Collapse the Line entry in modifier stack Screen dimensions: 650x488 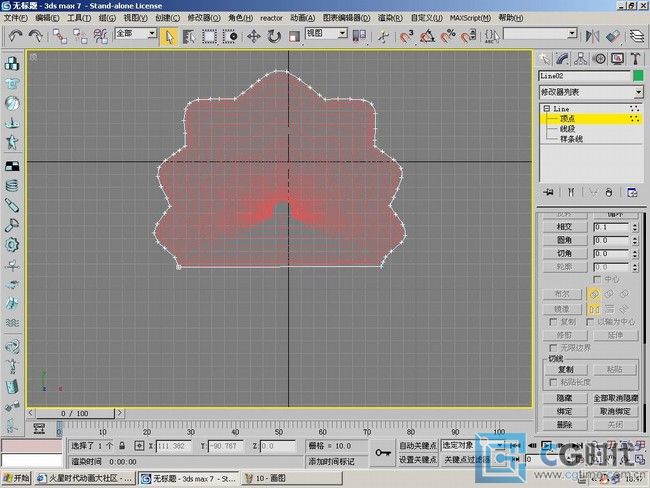(546, 109)
